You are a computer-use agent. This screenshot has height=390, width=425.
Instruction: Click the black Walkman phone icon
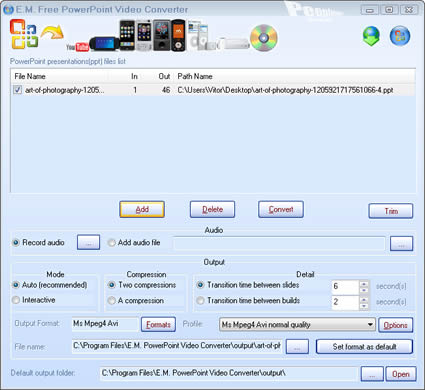click(x=178, y=35)
